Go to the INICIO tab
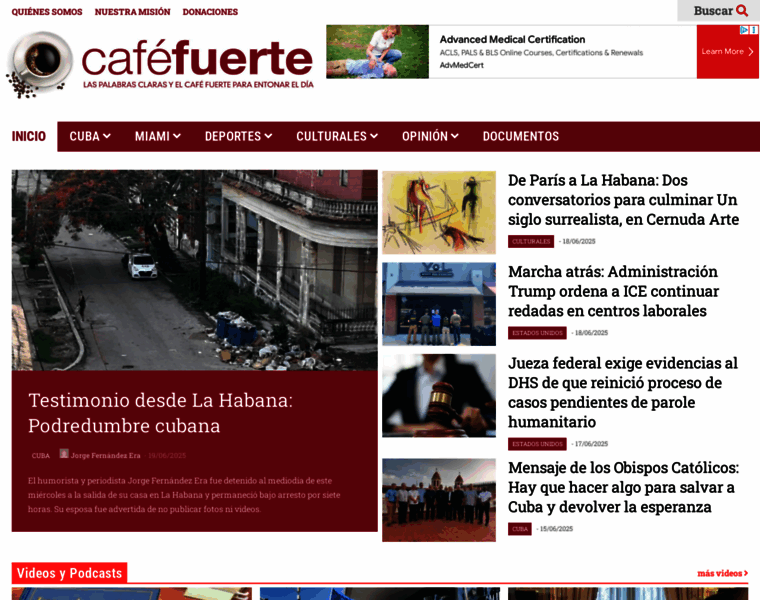Viewport: 760px width, 600px height. 29,136
